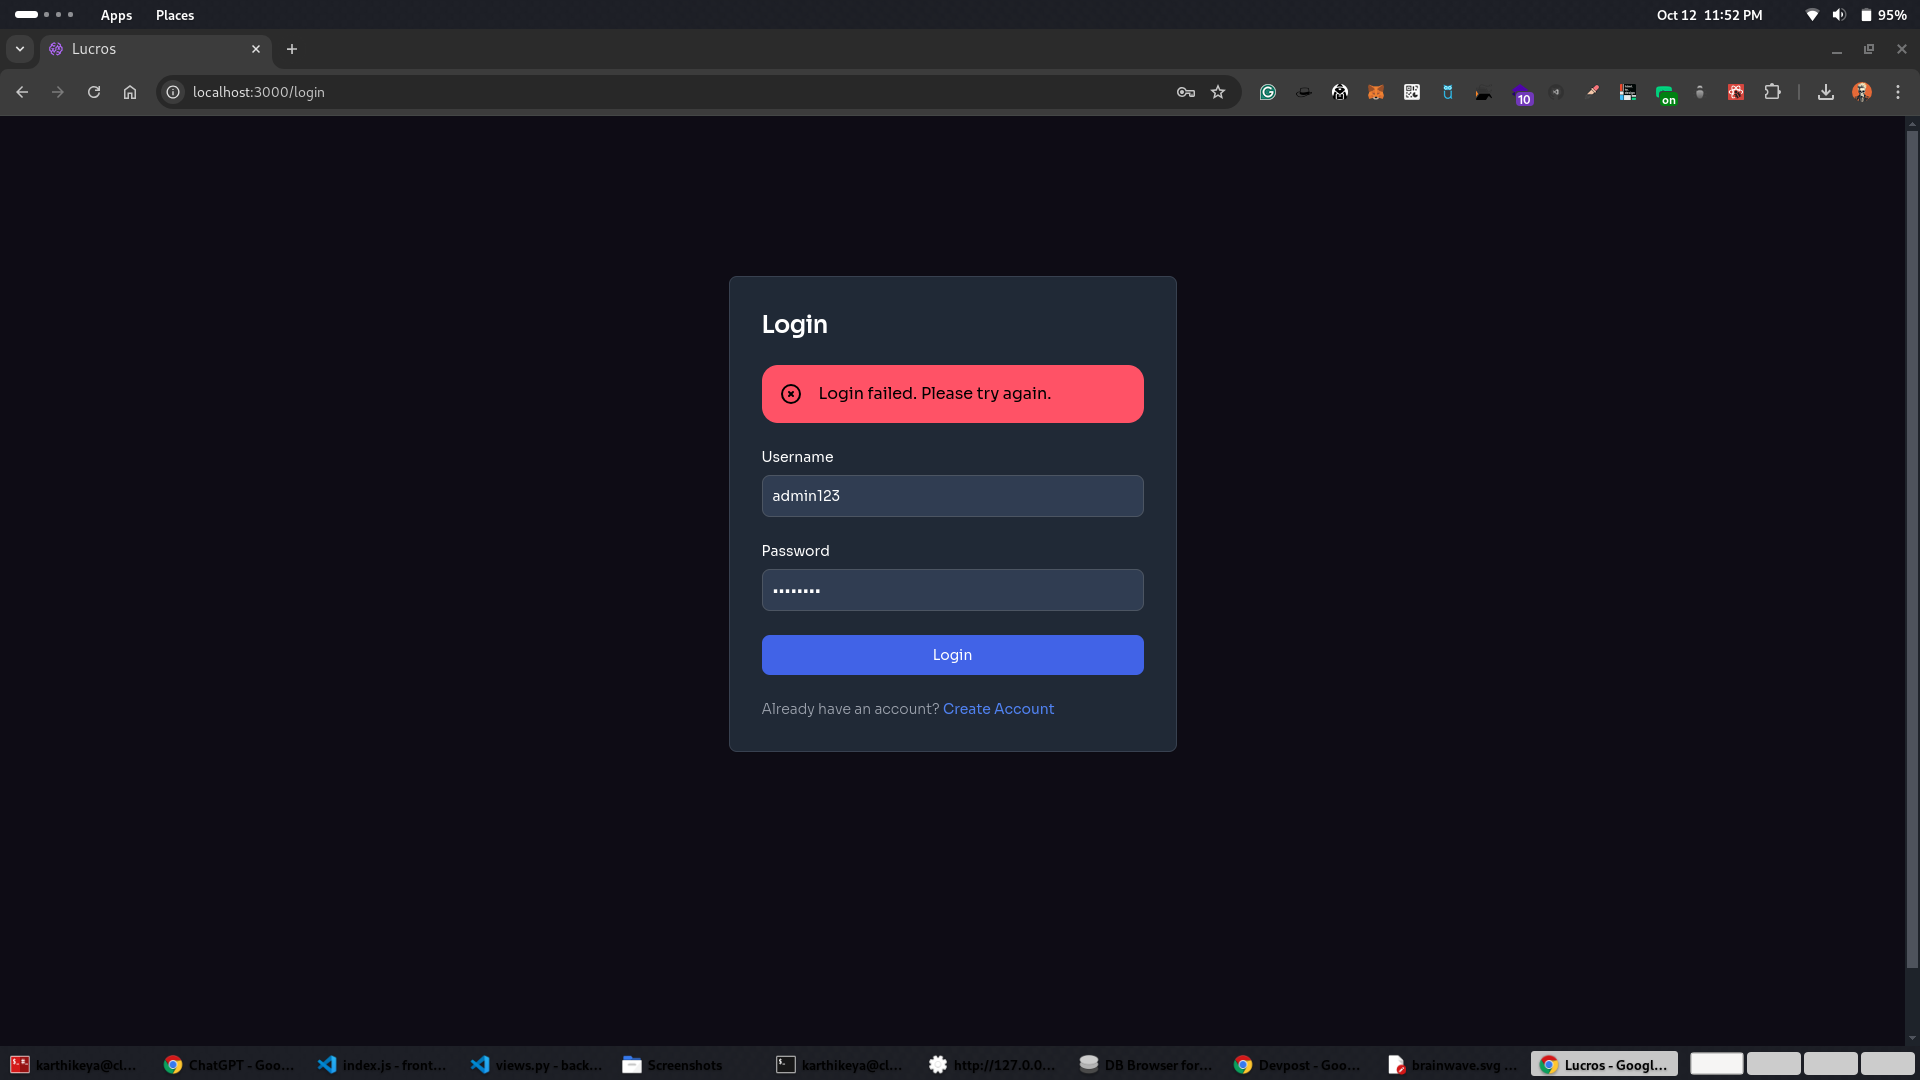Image resolution: width=1920 pixels, height=1080 pixels.
Task: Click the Grammarly extension icon
Action: [x=1268, y=92]
